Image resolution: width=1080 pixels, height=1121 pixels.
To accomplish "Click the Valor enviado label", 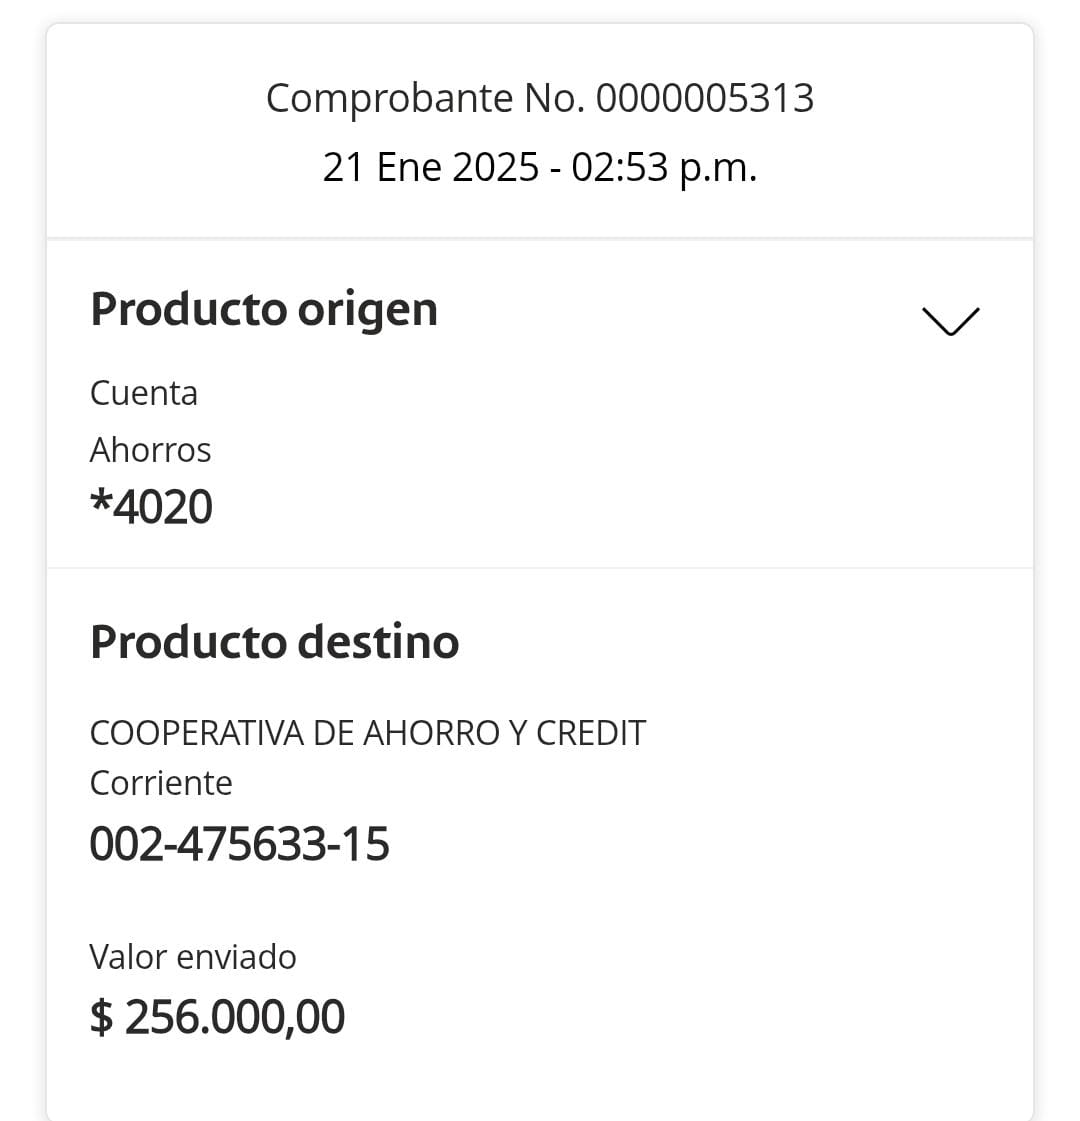I will point(193,957).
